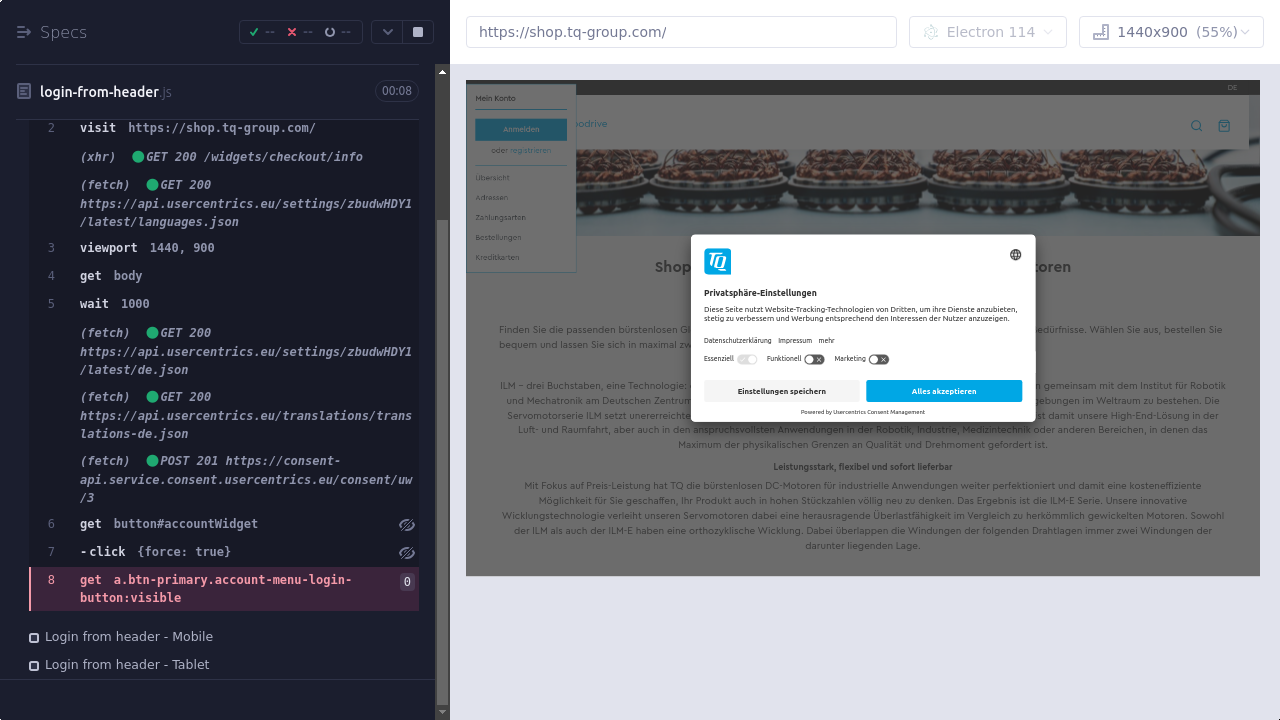Select the Bestellungen account menu item
The width and height of the screenshot is (1280, 720).
tap(498, 238)
